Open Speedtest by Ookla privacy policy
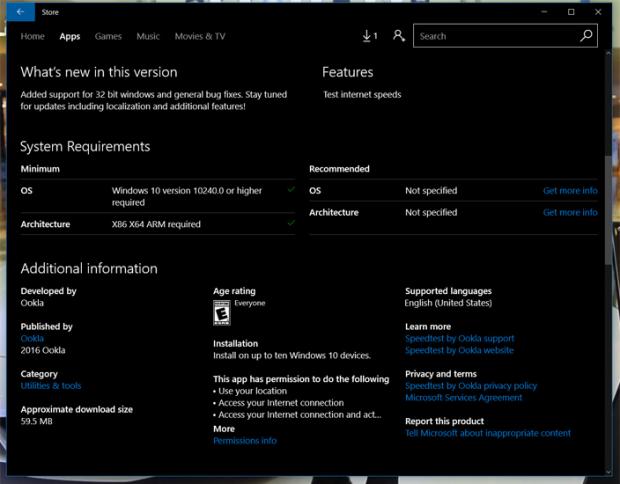The height and width of the screenshot is (484, 620). pyautogui.click(x=470, y=385)
